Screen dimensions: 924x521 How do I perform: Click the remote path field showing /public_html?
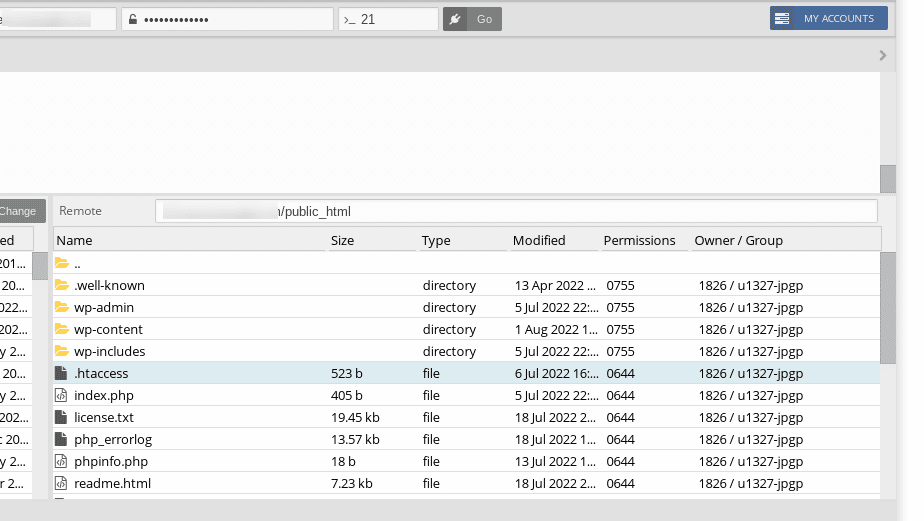[516, 211]
